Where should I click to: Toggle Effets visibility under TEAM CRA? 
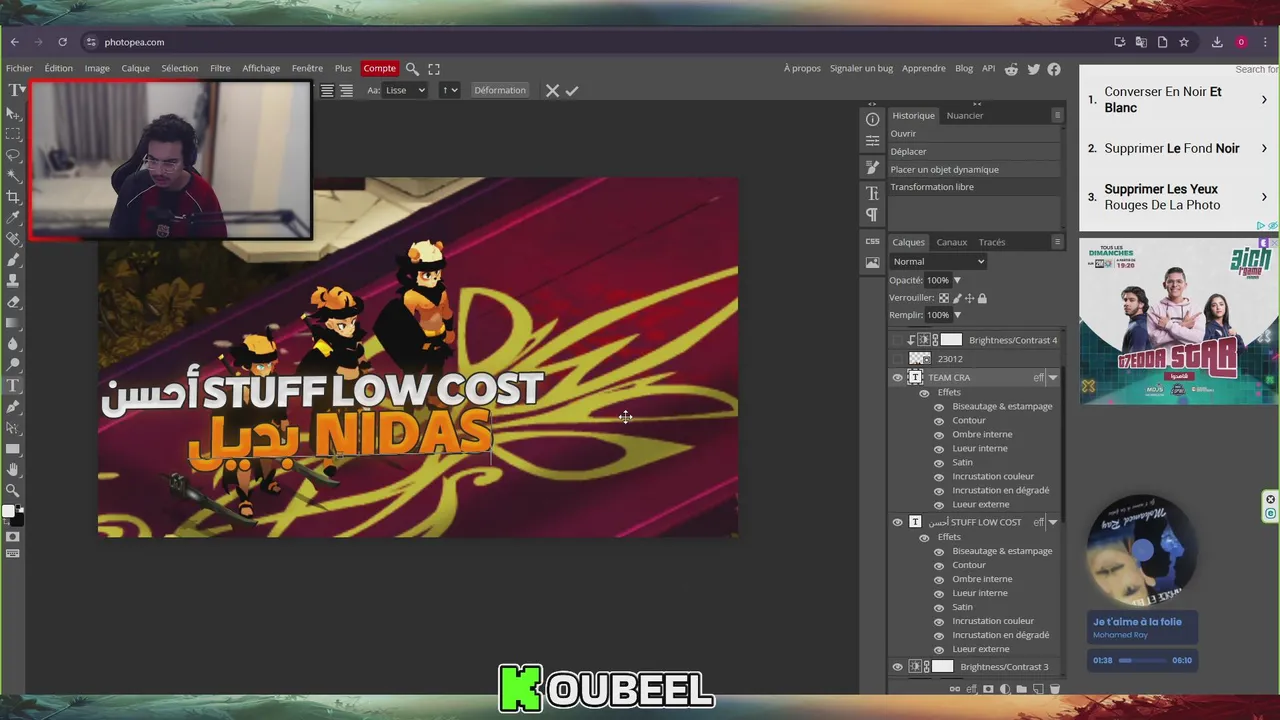pyautogui.click(x=924, y=393)
